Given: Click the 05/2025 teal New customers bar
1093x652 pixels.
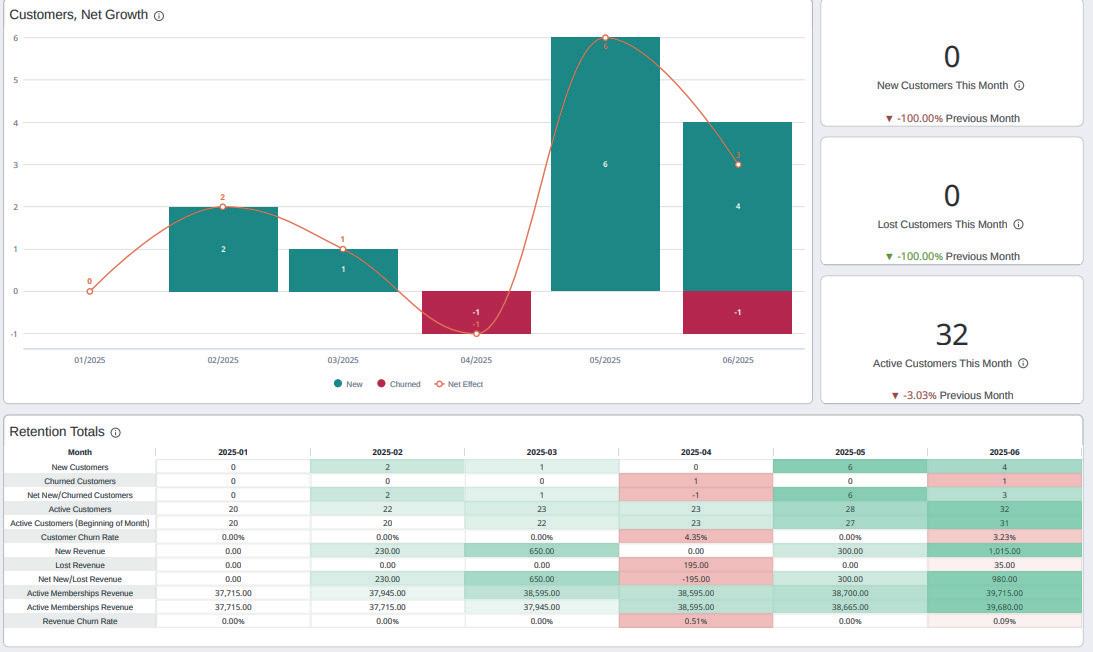Looking at the screenshot, I should (x=605, y=164).
